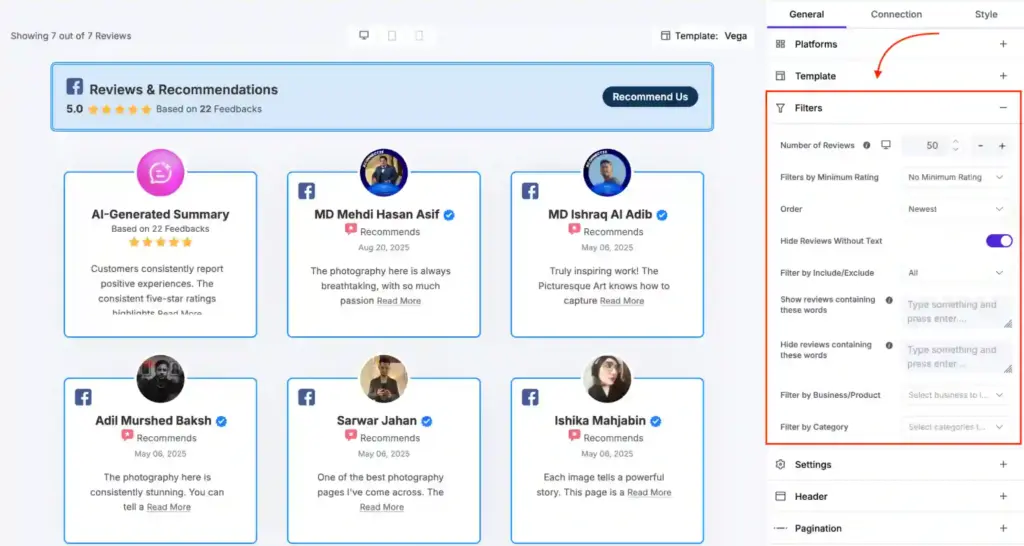Click the Show reviews containing these words field
Screen dimensions: 1024x546
957,312
